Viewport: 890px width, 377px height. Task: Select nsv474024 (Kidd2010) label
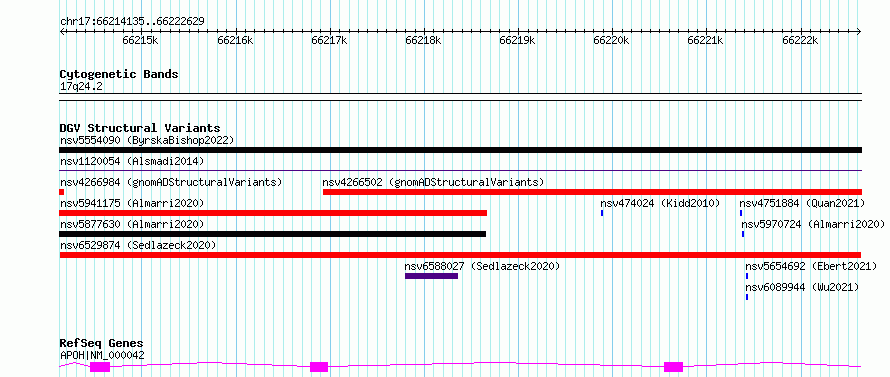(x=660, y=203)
